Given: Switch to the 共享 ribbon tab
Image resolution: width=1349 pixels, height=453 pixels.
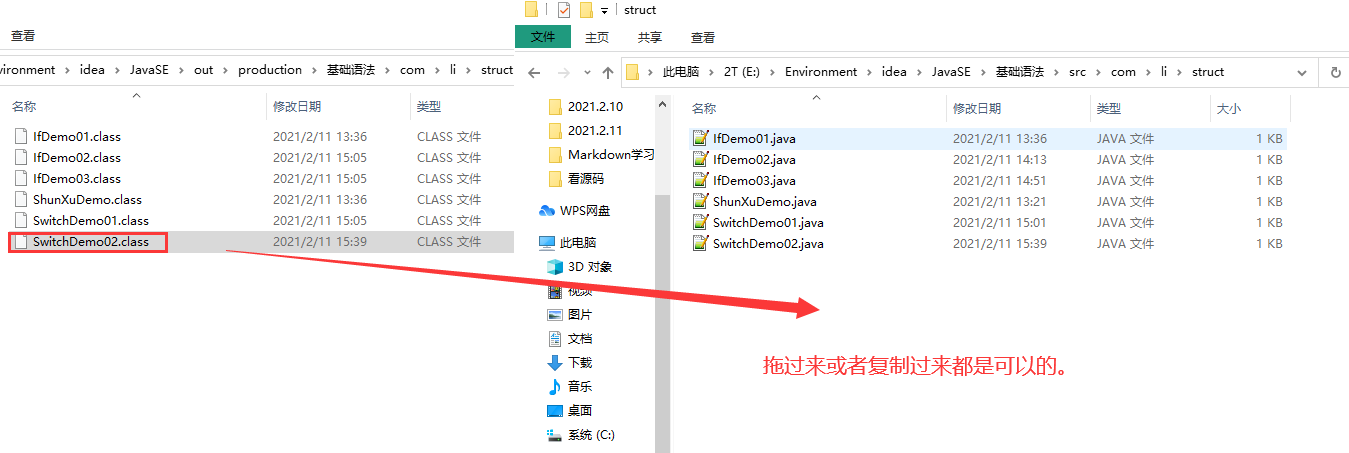Looking at the screenshot, I should tap(650, 37).
